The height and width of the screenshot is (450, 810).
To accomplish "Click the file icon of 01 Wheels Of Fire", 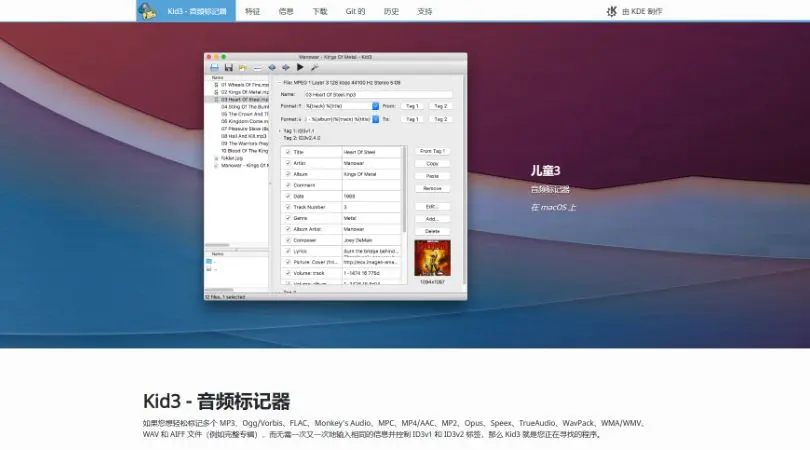I will tap(216, 85).
